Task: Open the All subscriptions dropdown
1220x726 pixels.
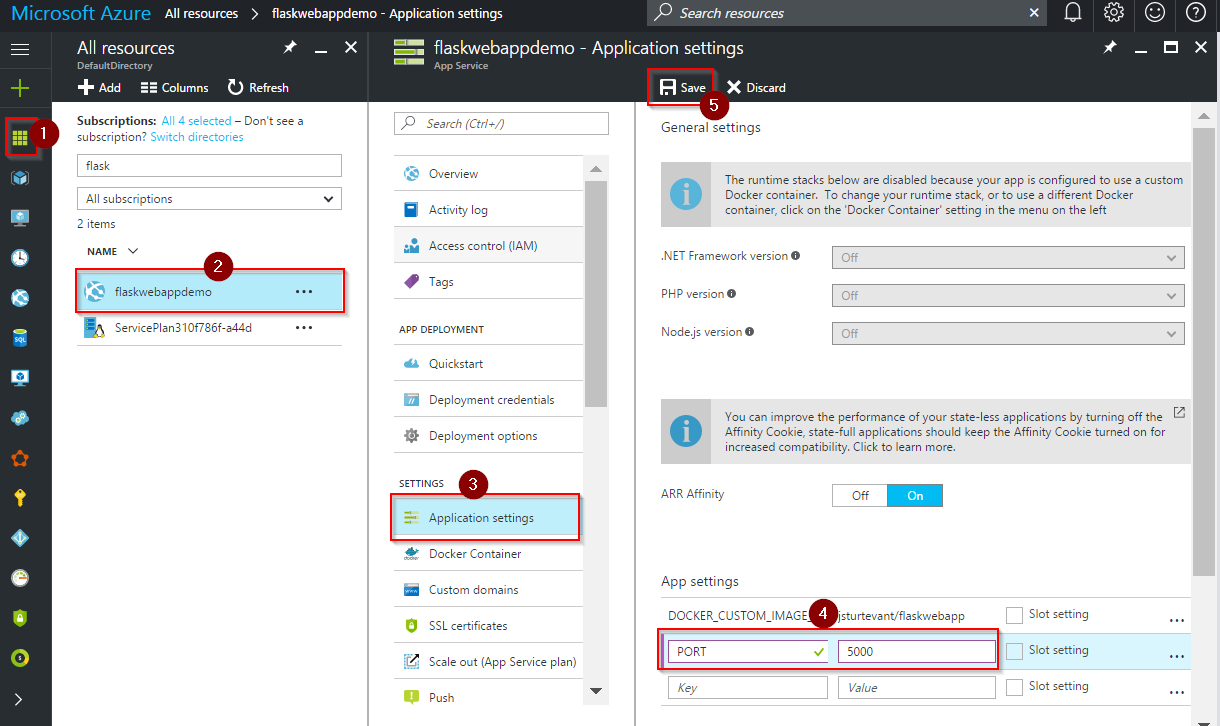Action: point(209,199)
